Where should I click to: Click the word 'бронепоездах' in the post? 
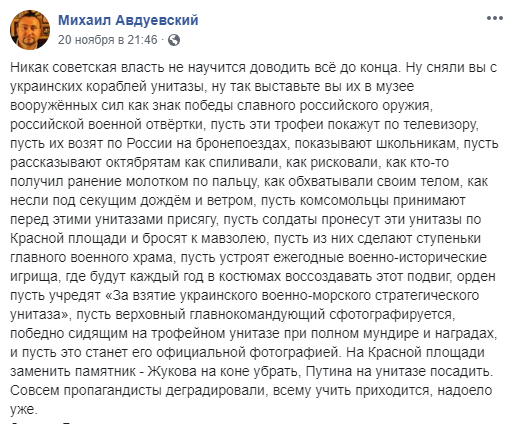pyautogui.click(x=241, y=144)
